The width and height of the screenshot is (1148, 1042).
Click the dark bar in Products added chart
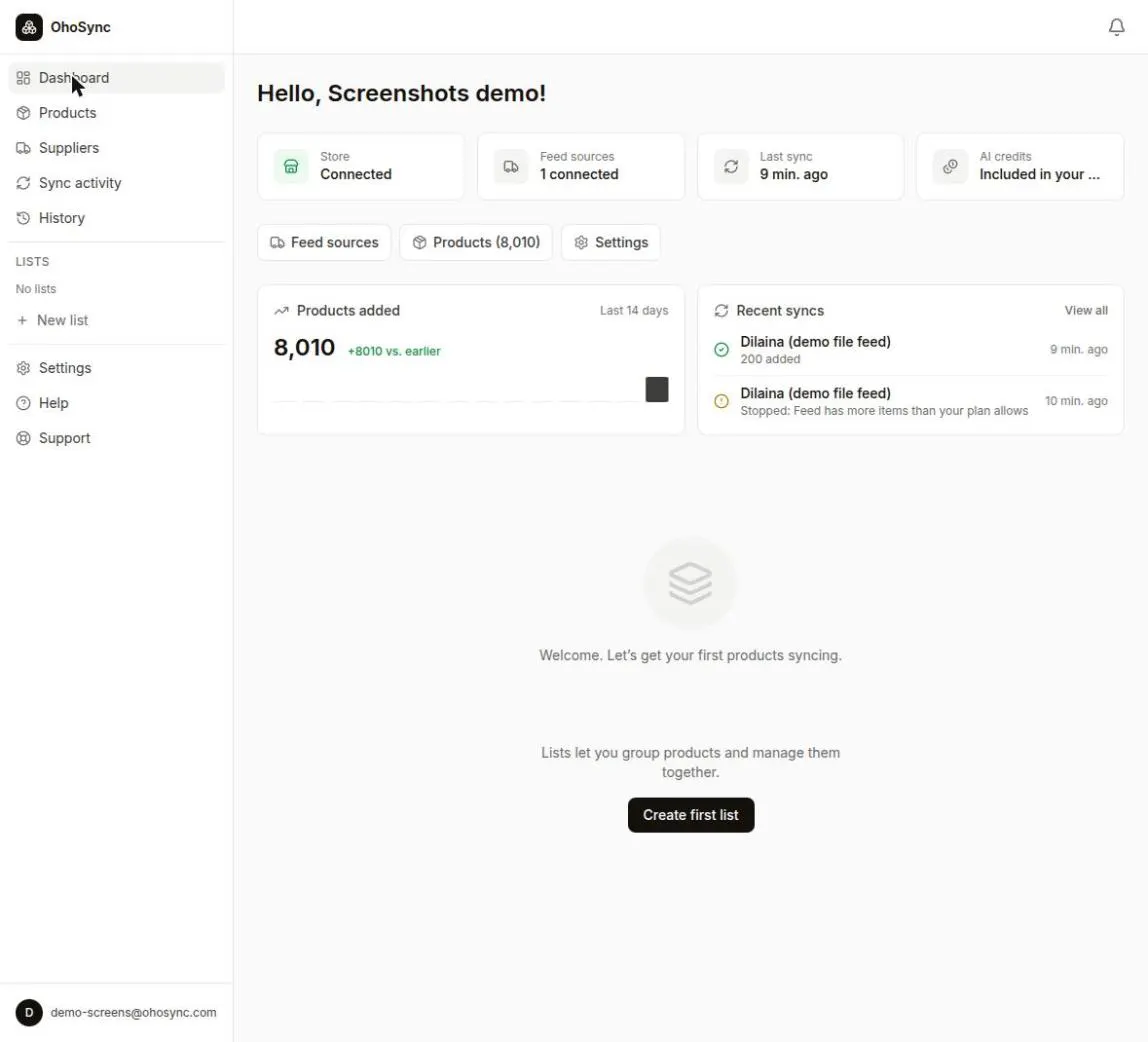coord(657,390)
